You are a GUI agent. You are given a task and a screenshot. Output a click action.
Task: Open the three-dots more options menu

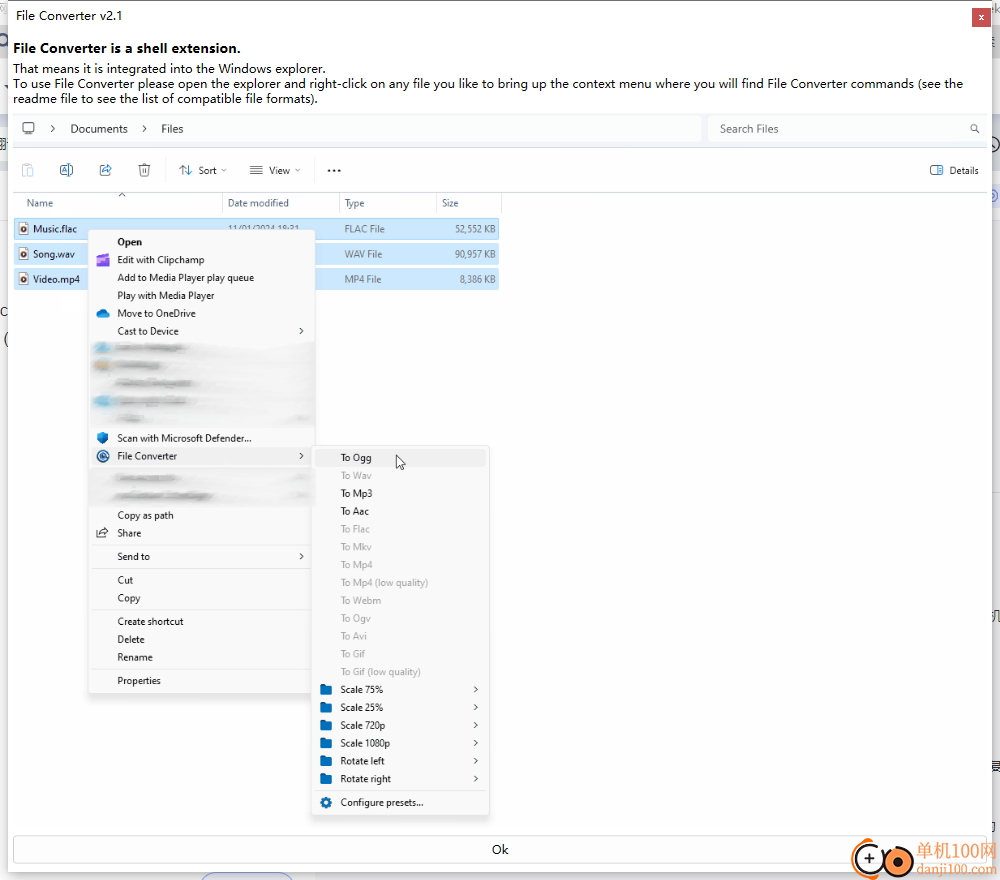334,170
